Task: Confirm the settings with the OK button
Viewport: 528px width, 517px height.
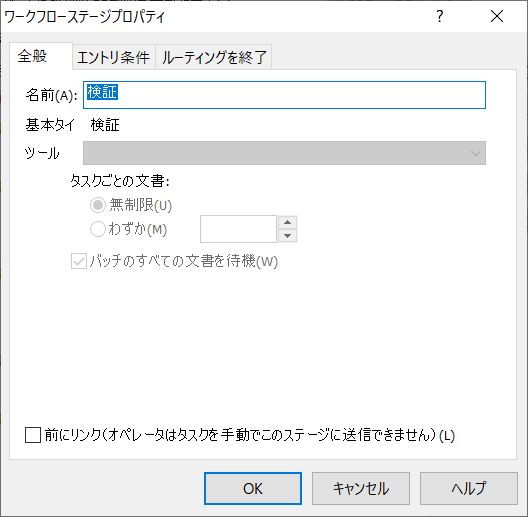Action: (x=253, y=488)
